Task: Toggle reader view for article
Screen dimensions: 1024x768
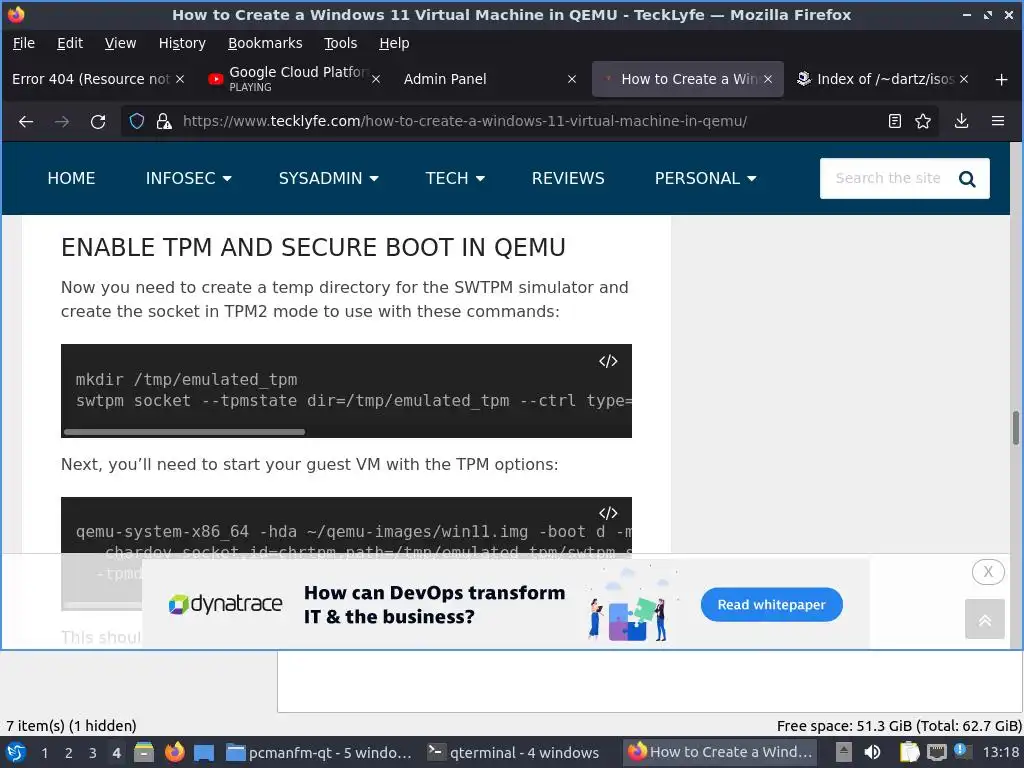Action: (x=895, y=121)
